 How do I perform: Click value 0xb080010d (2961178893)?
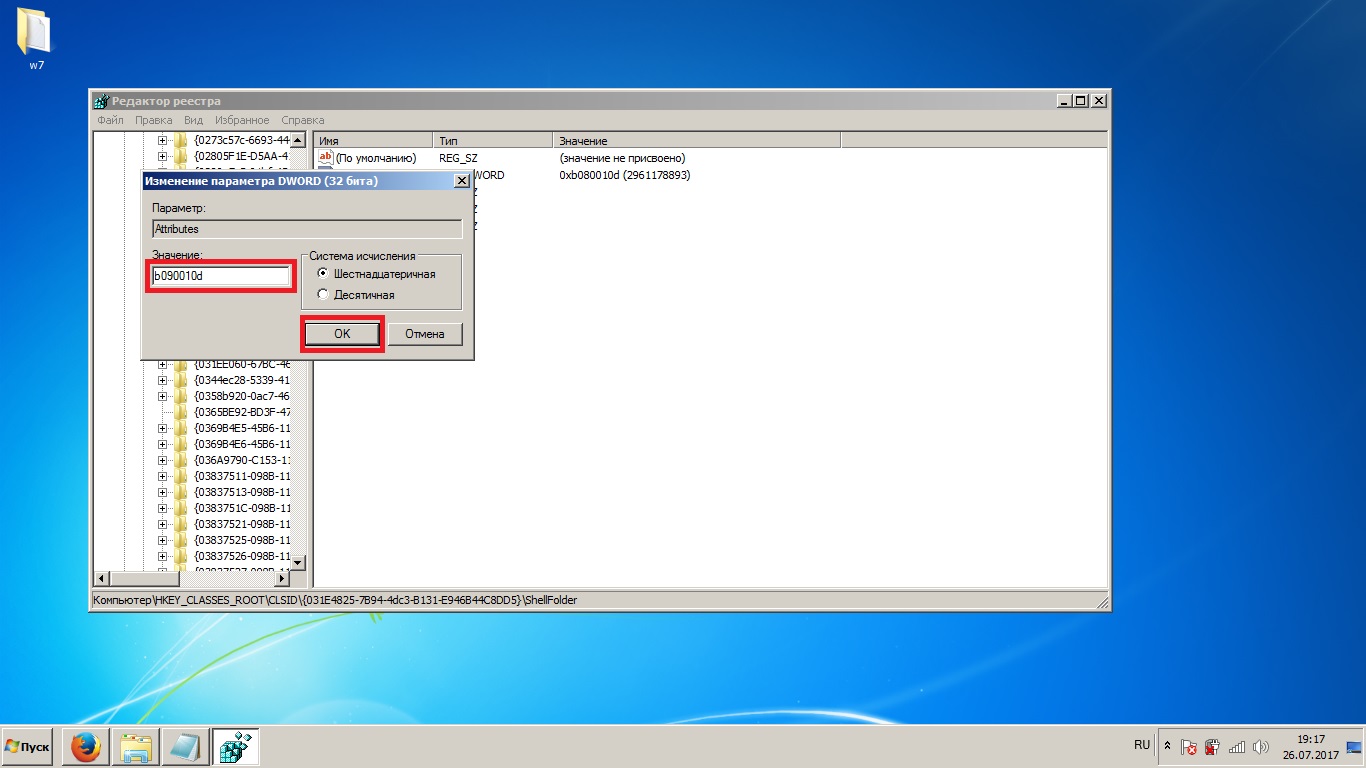[x=625, y=175]
